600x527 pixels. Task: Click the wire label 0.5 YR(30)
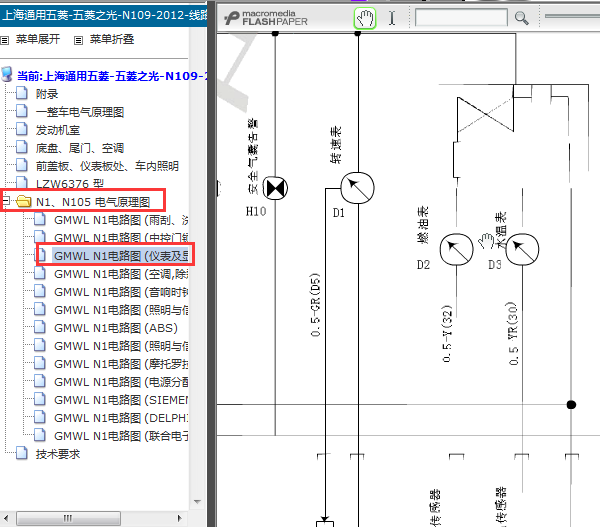pyautogui.click(x=513, y=333)
